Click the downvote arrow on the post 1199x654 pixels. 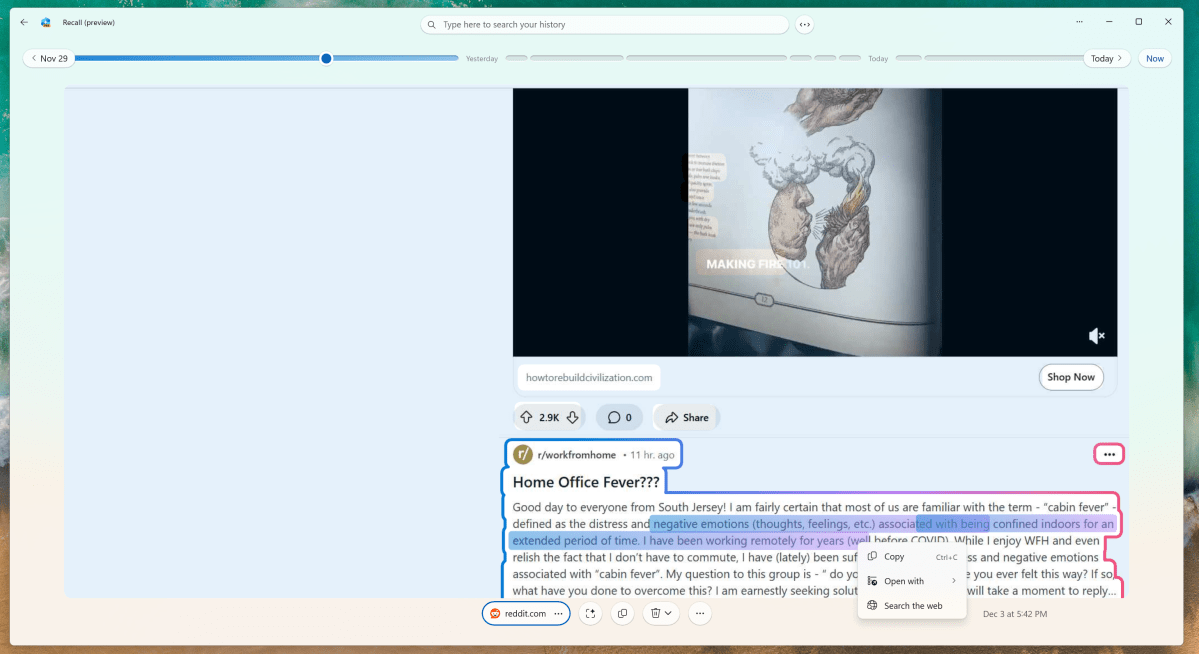click(571, 417)
